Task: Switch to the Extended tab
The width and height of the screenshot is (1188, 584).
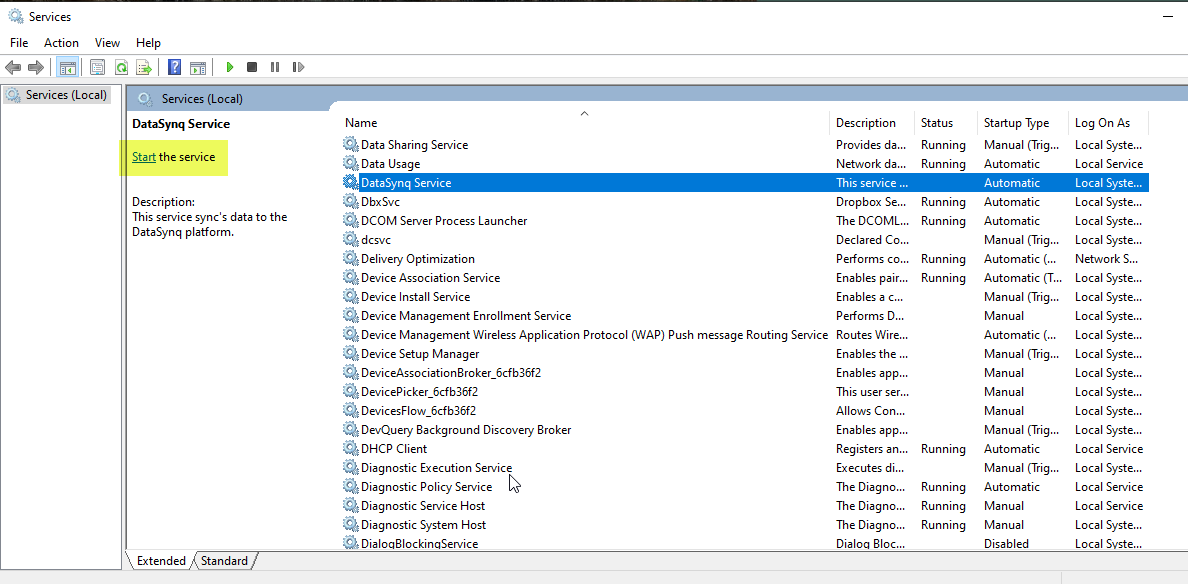Action: click(161, 561)
